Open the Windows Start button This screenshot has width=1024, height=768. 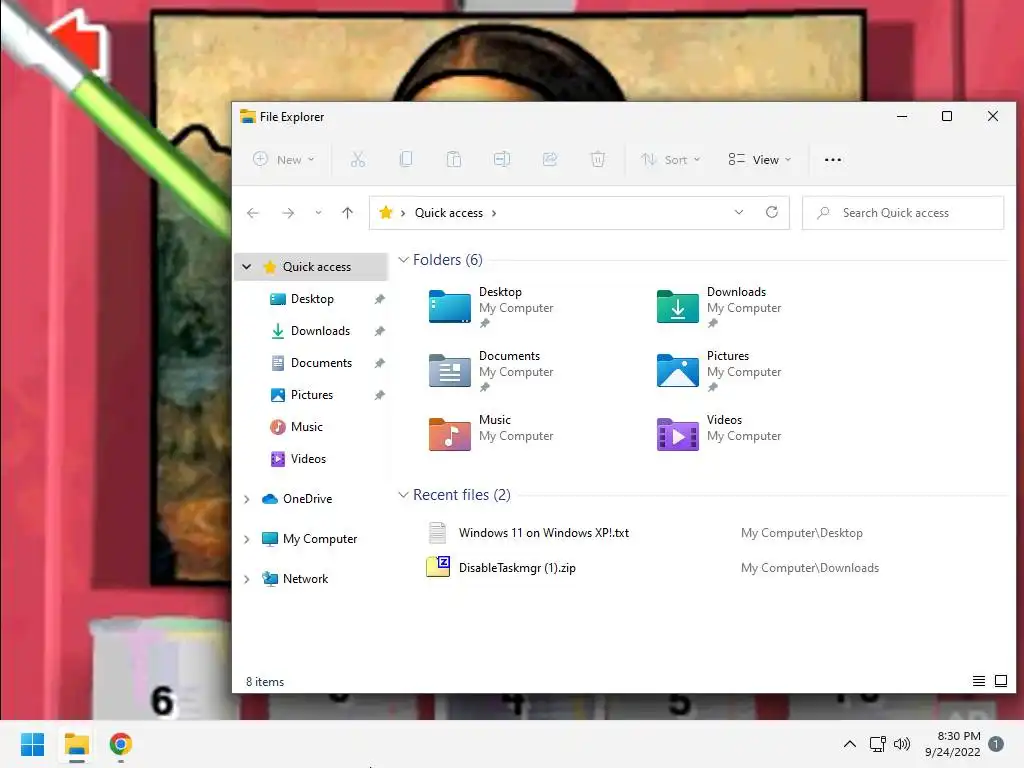point(33,744)
